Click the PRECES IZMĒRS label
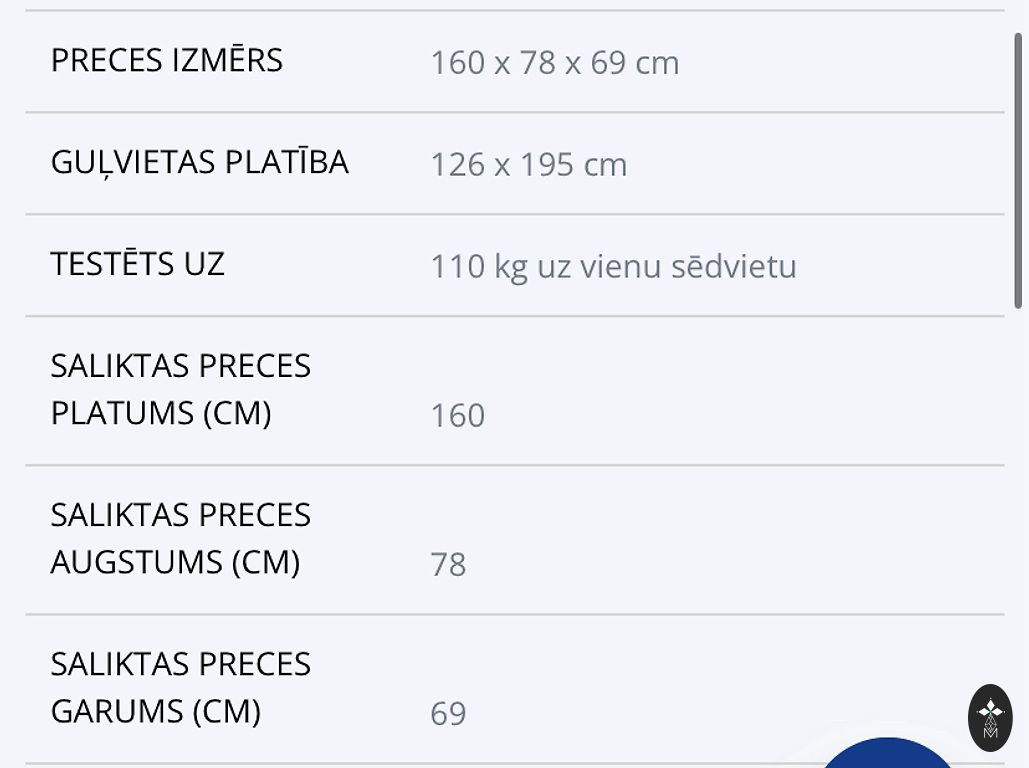Screen dimensions: 1029x768 (167, 60)
